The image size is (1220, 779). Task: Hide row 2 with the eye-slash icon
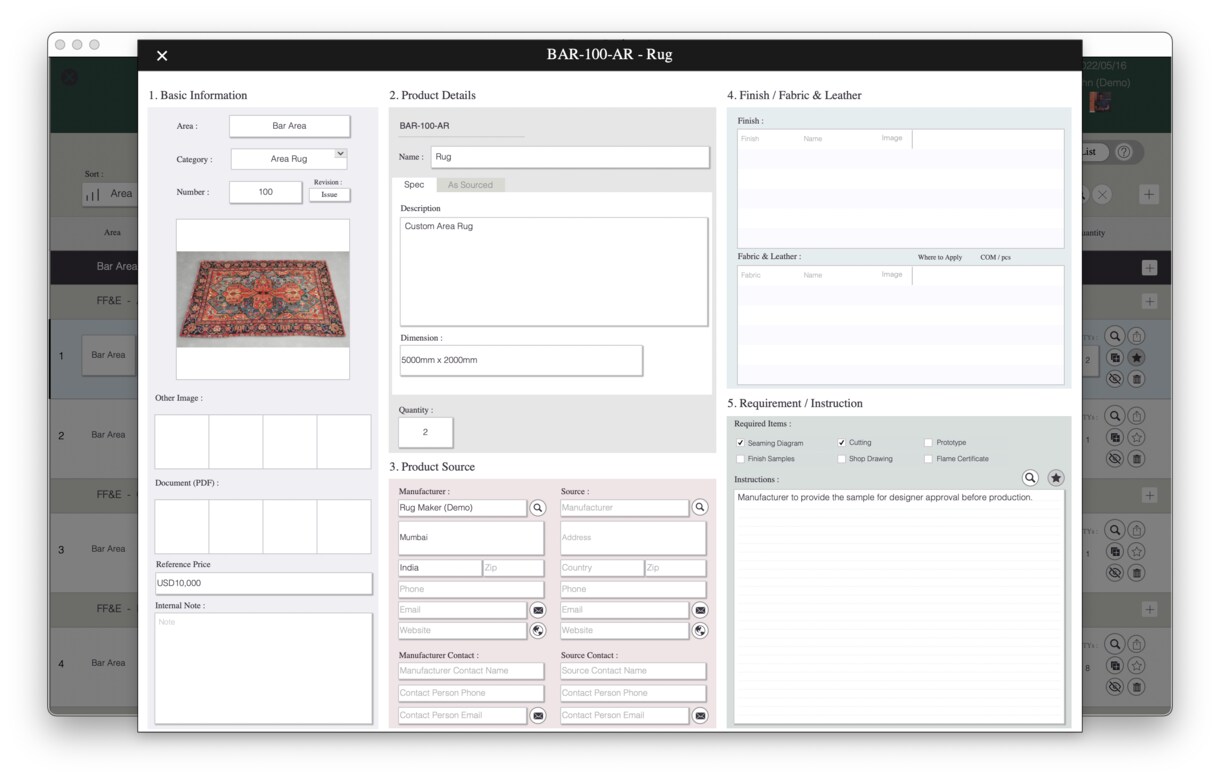pyautogui.click(x=1115, y=459)
